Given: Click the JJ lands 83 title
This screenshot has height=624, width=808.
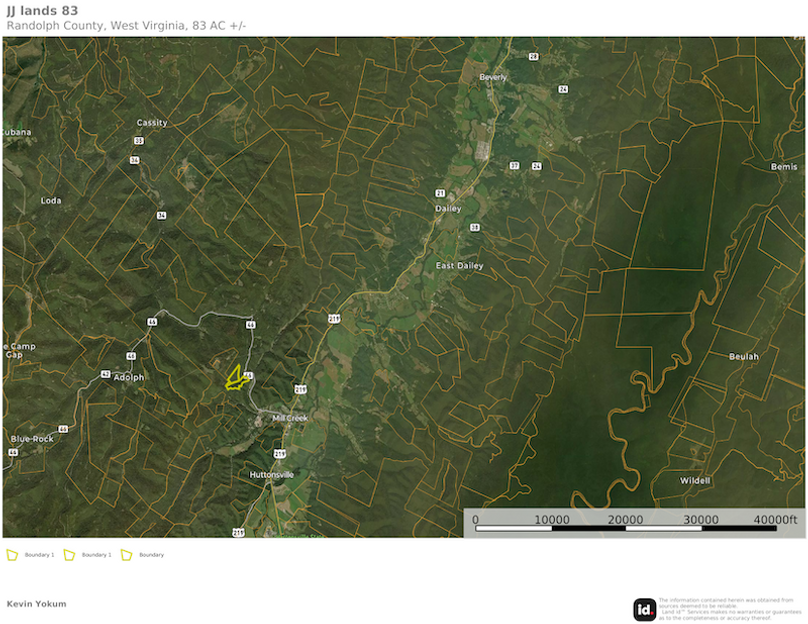Looking at the screenshot, I should point(43,12).
